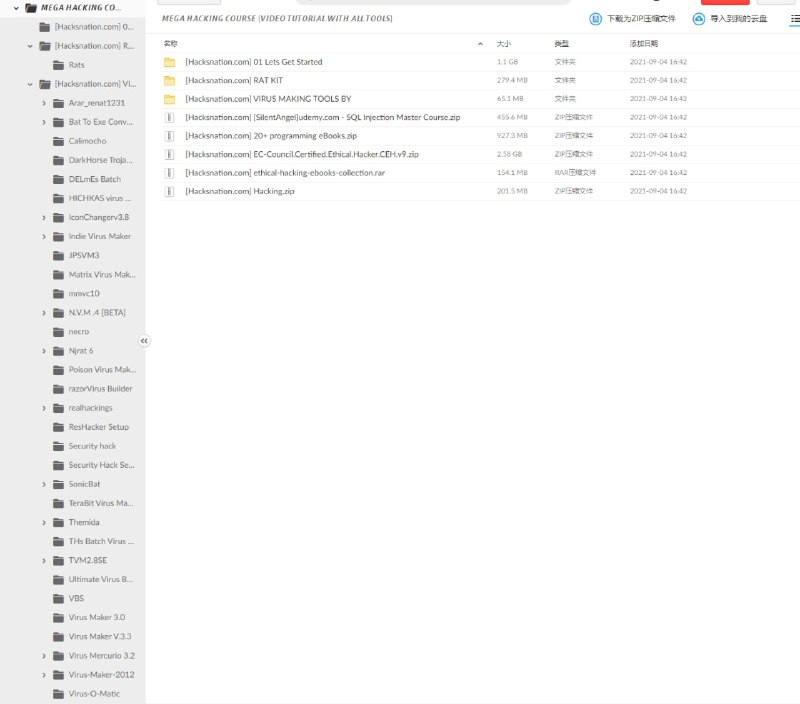Click the 导入到我的云盘 import link
Screen dimensions: 800x704
pos(738,19)
